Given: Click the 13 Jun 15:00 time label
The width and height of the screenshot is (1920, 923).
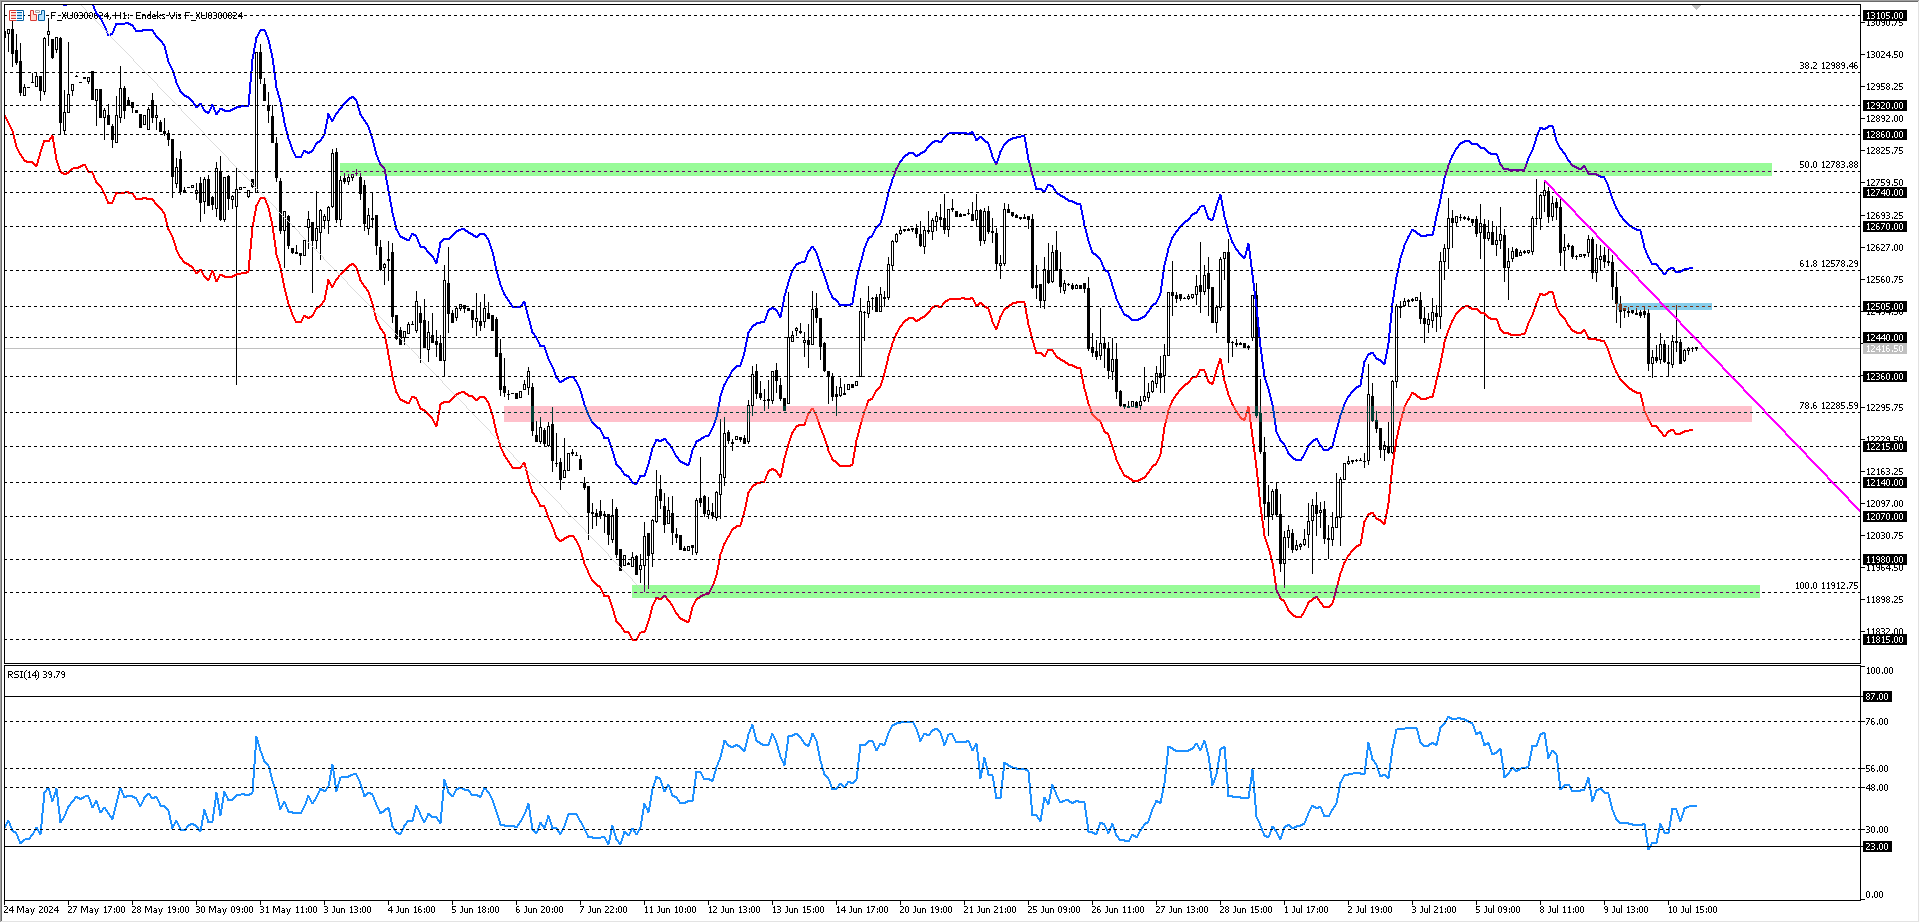Looking at the screenshot, I should (798, 910).
